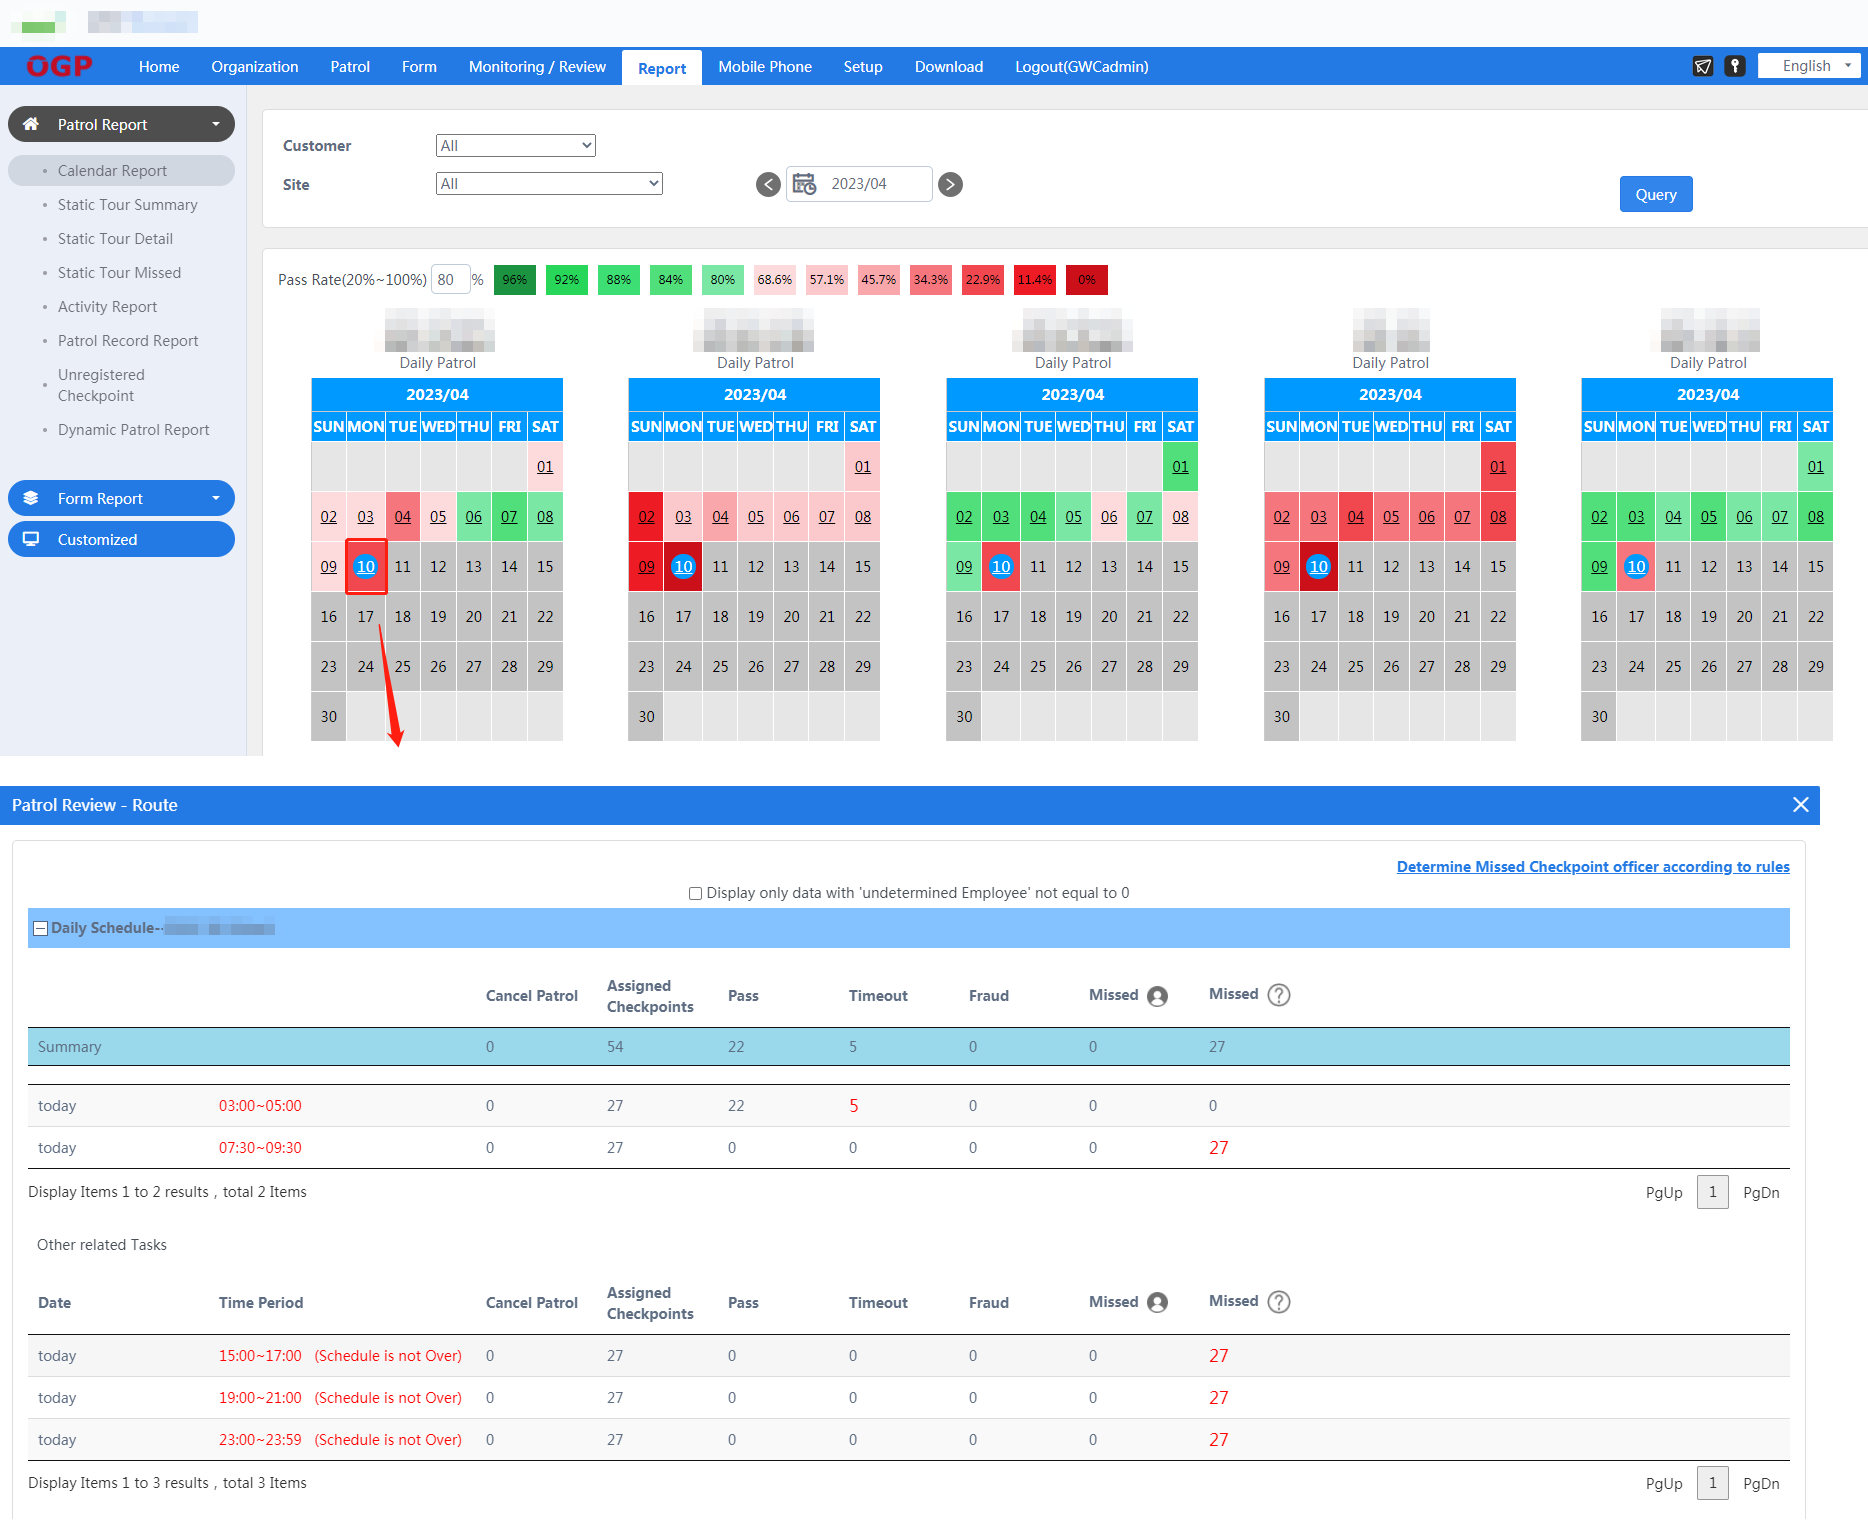
Task: Click the next month arrow icon
Action: tap(951, 184)
